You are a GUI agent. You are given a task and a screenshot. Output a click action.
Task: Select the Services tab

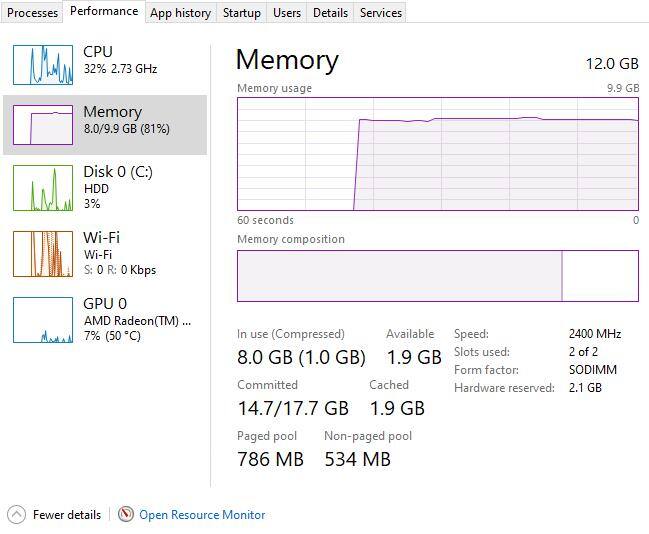click(x=380, y=13)
